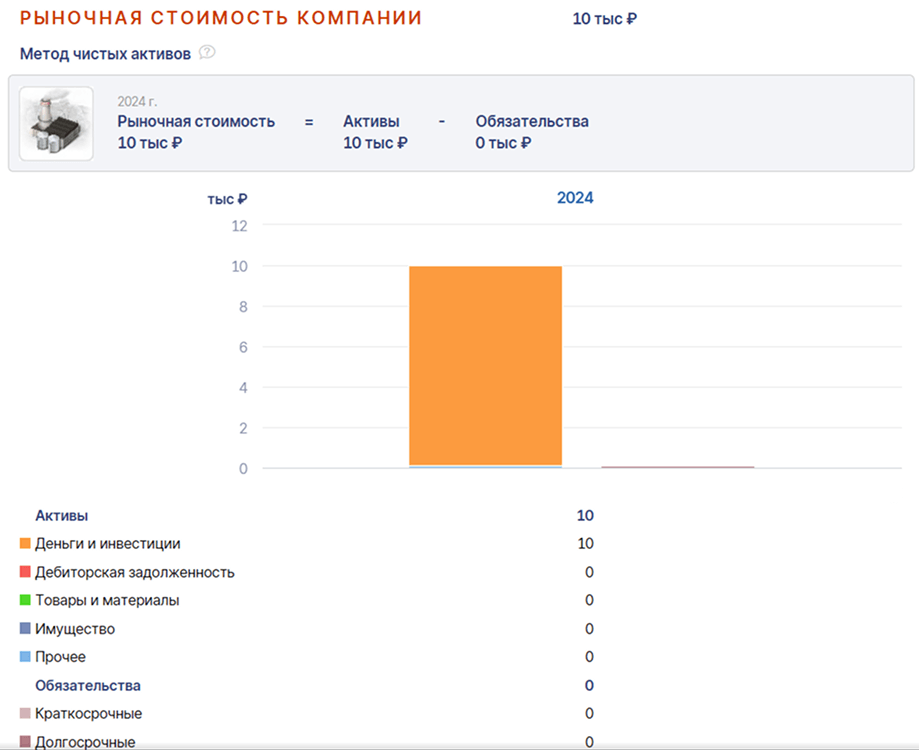Viewport: 919px width, 750px height.
Task: Click the help icon beside Метод чистых активов
Action: click(x=207, y=53)
